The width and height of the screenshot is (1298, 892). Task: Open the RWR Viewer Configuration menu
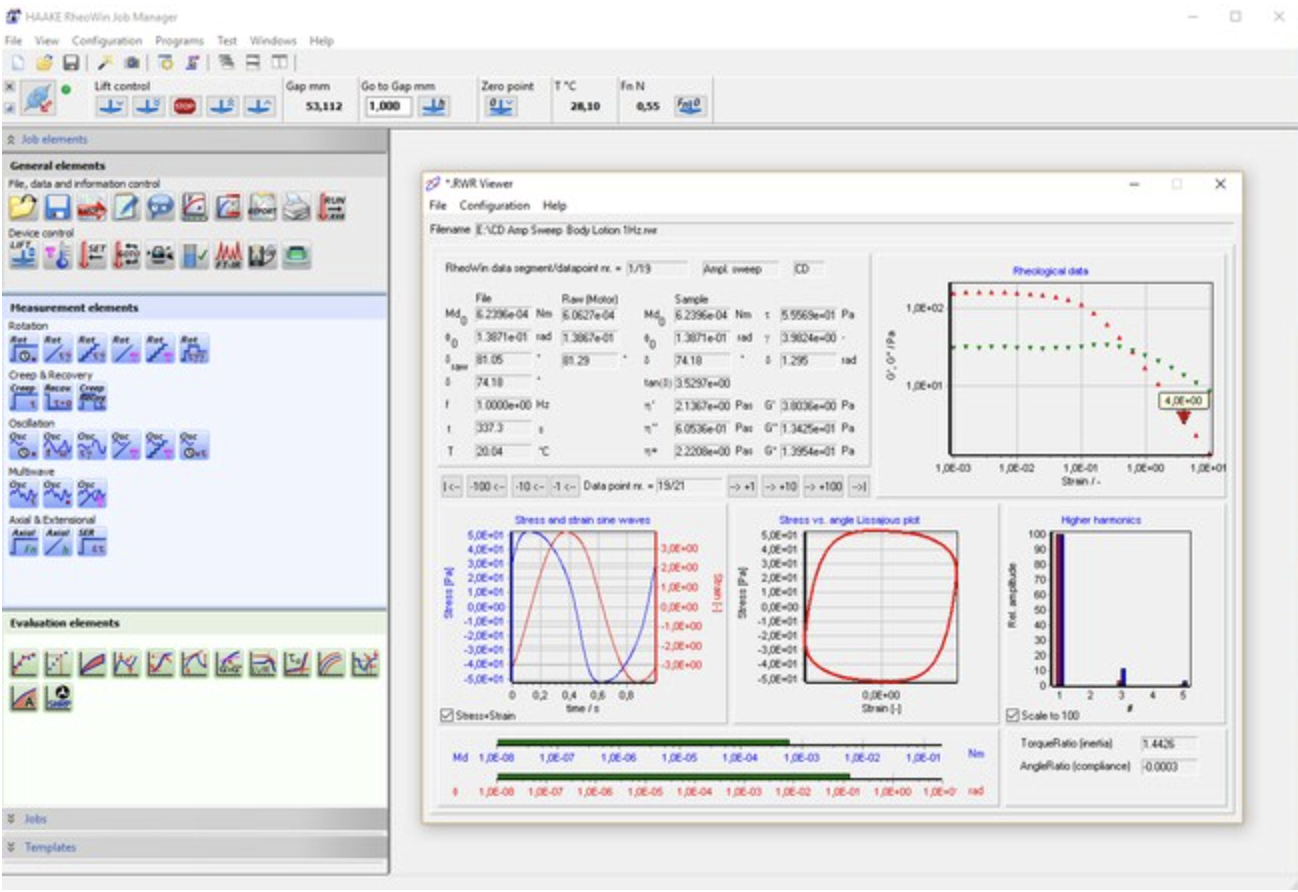494,205
